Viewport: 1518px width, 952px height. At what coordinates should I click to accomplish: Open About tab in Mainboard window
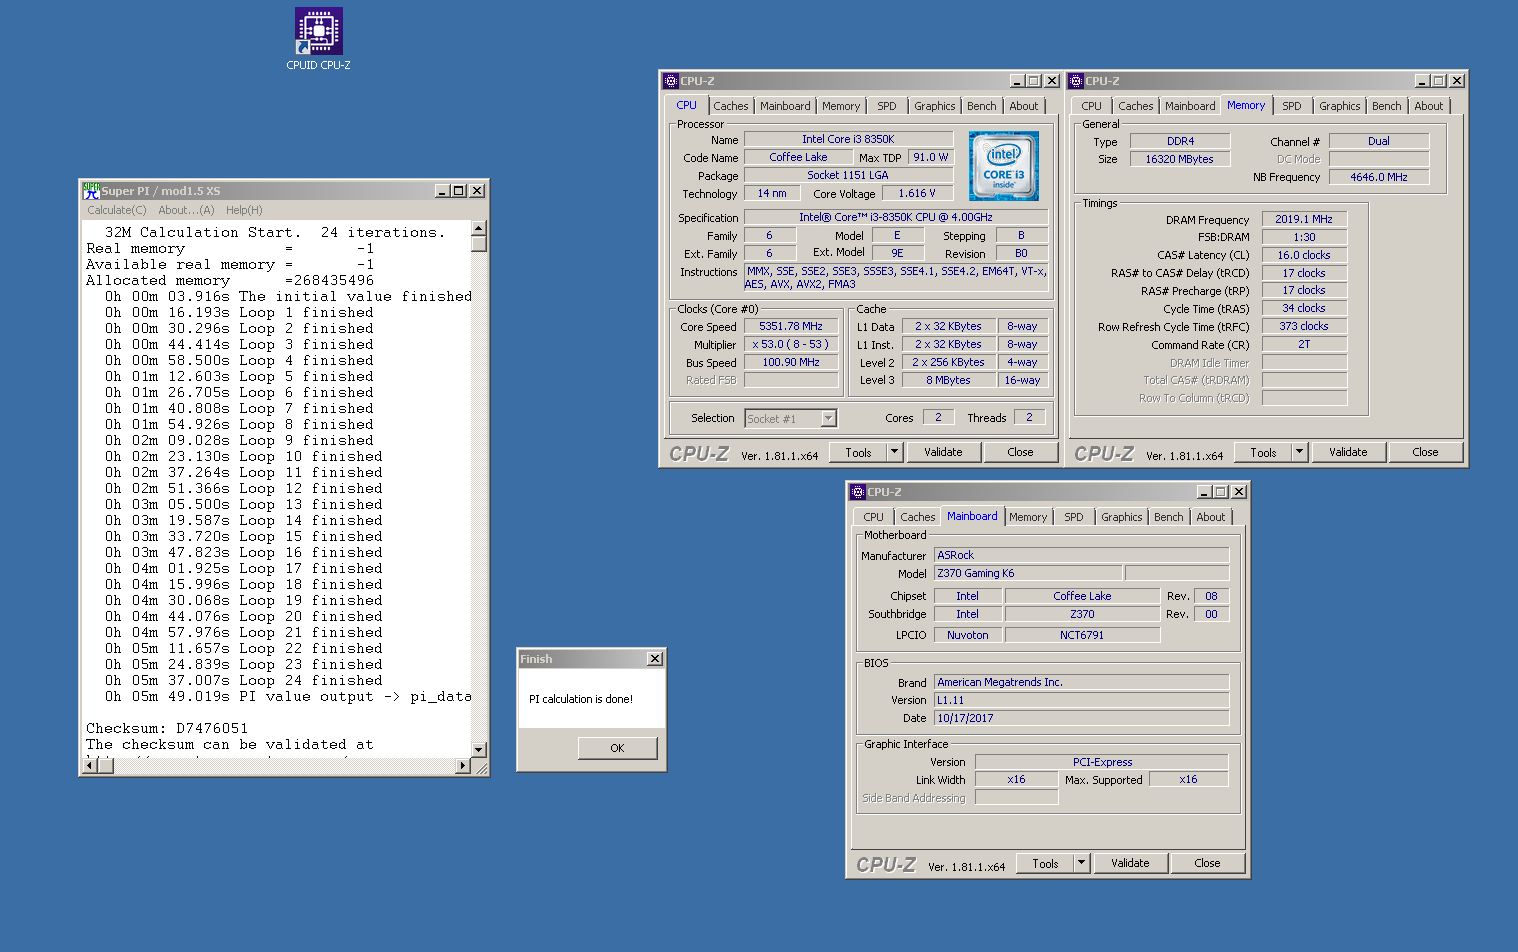click(x=1210, y=517)
